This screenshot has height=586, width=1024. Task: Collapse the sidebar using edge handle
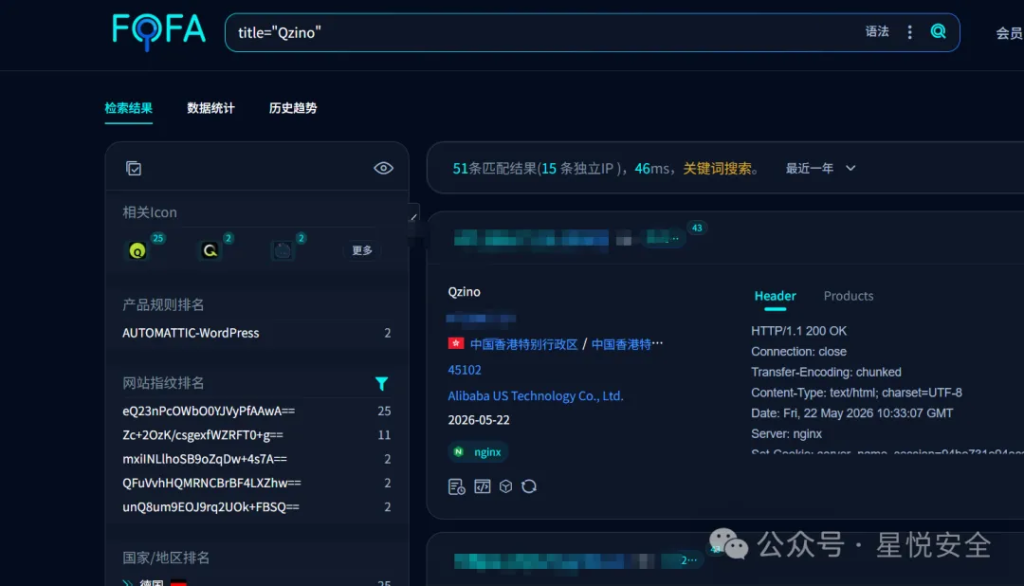[413, 216]
